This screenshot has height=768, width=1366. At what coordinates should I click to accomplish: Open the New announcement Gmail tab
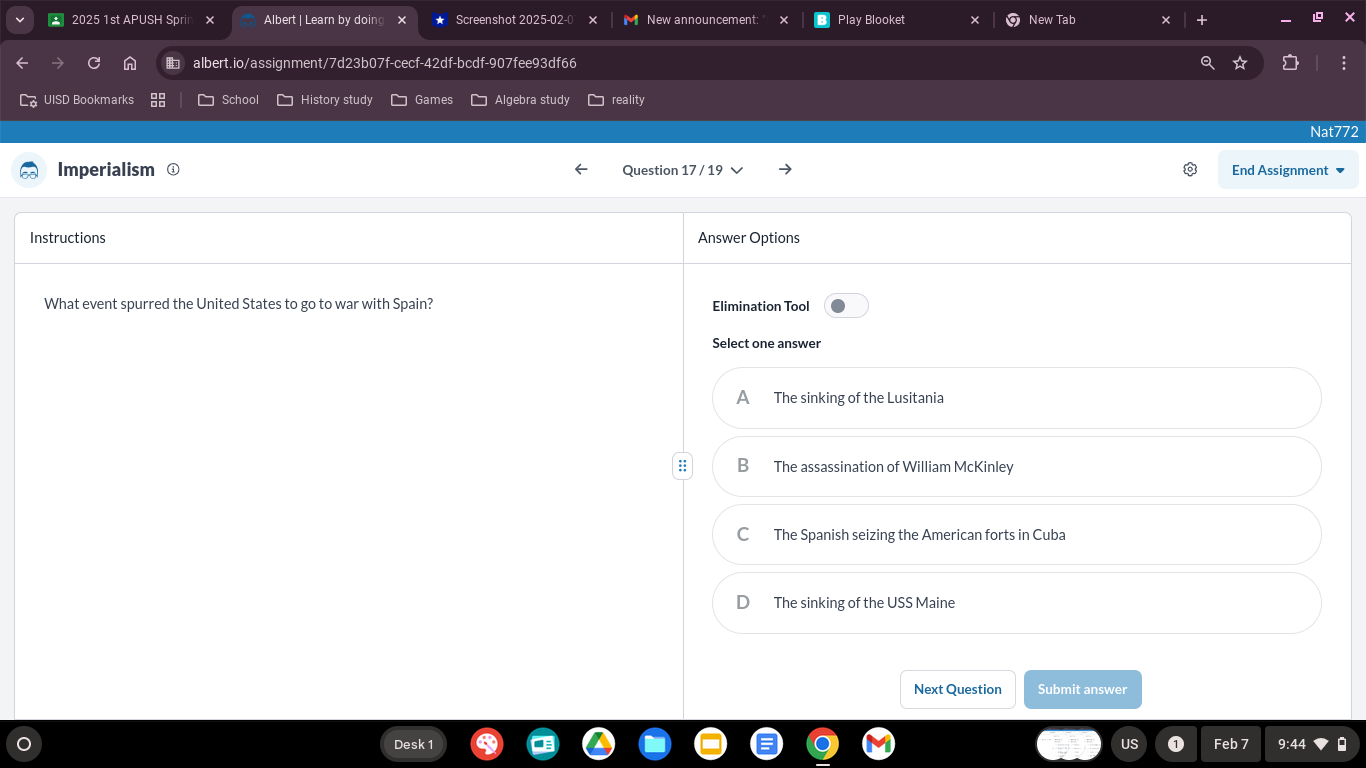tap(706, 20)
